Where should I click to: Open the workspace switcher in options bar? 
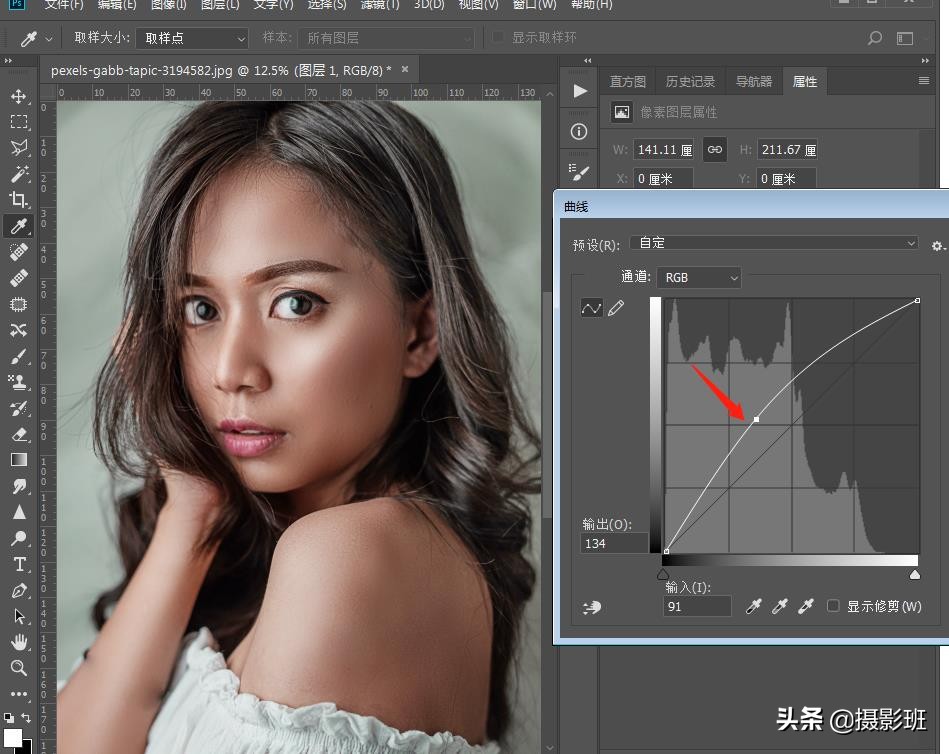905,39
